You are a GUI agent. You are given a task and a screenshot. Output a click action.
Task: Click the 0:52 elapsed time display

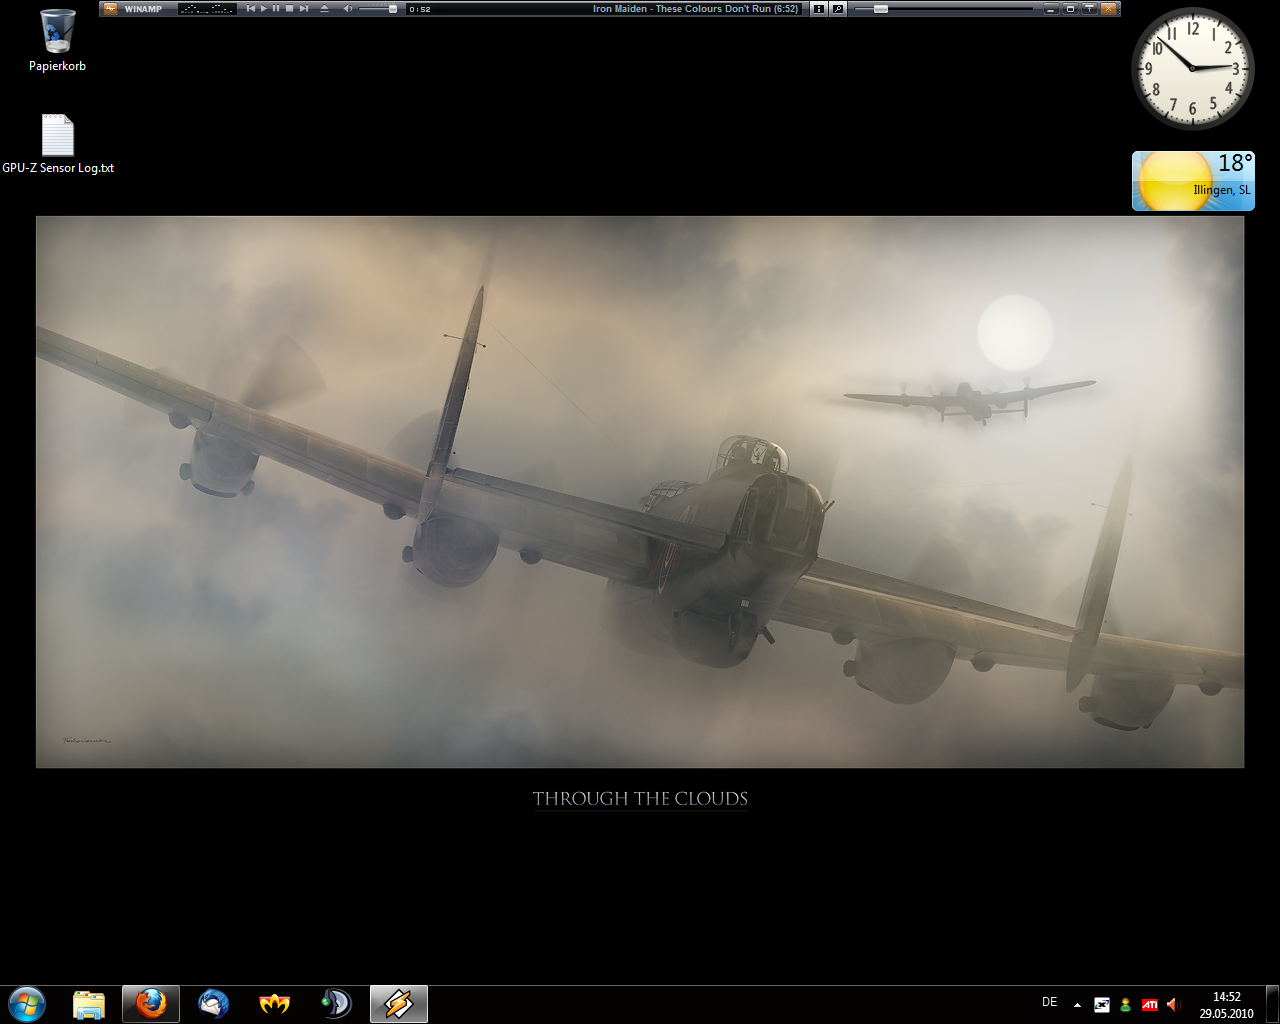420,9
